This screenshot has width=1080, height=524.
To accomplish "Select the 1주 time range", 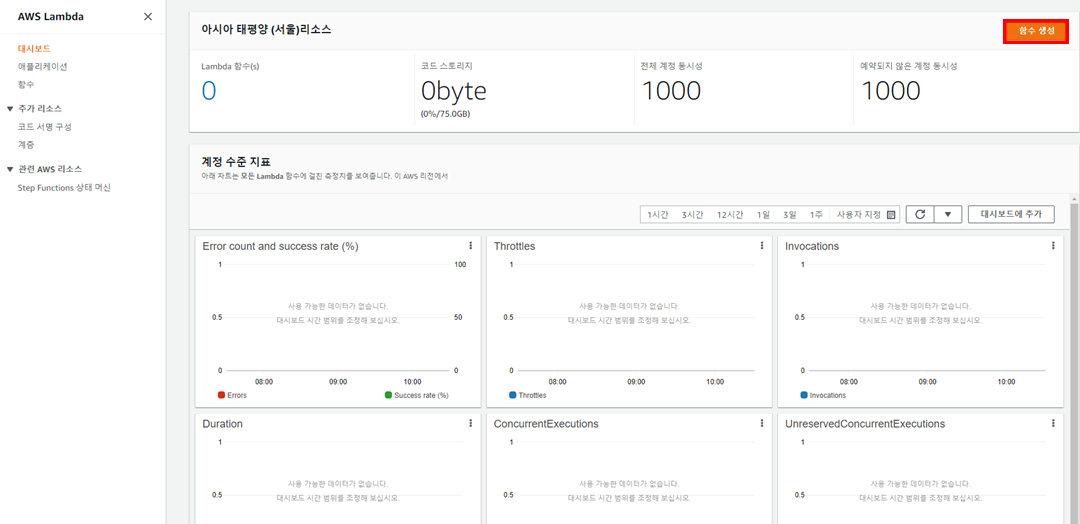I will click(x=816, y=215).
